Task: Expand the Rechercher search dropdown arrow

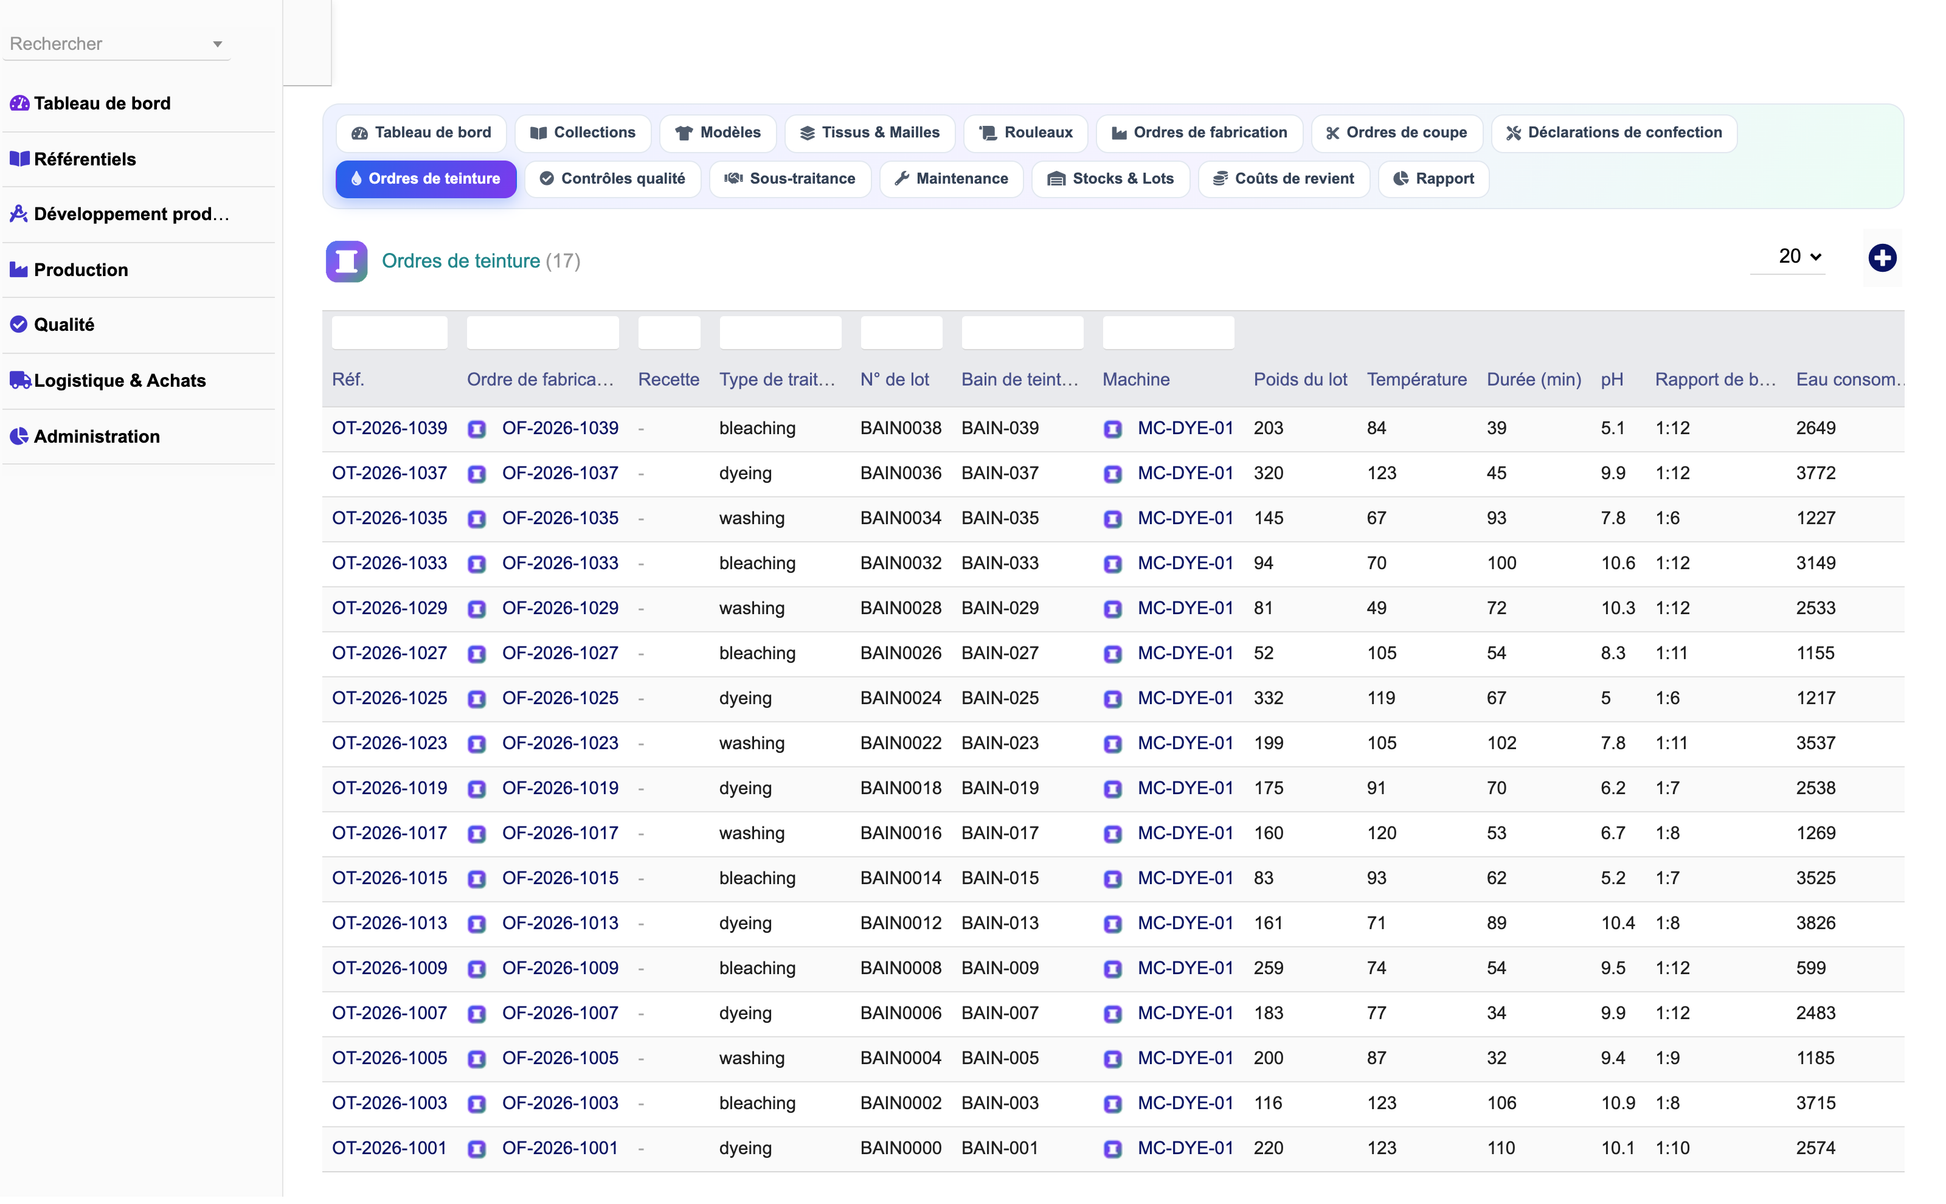Action: point(217,44)
